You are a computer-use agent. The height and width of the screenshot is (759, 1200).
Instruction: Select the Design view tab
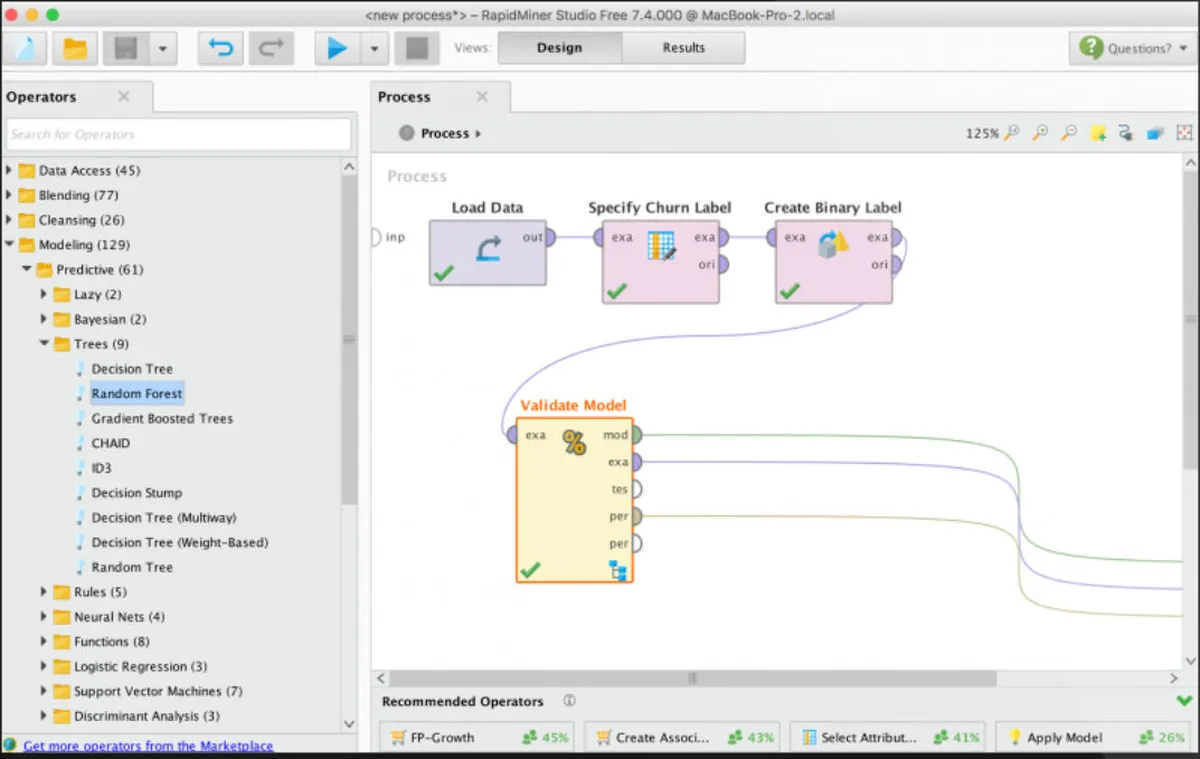559,48
